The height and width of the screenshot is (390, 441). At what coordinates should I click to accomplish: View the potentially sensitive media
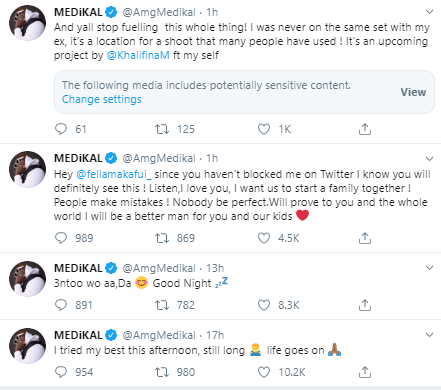pyautogui.click(x=413, y=92)
